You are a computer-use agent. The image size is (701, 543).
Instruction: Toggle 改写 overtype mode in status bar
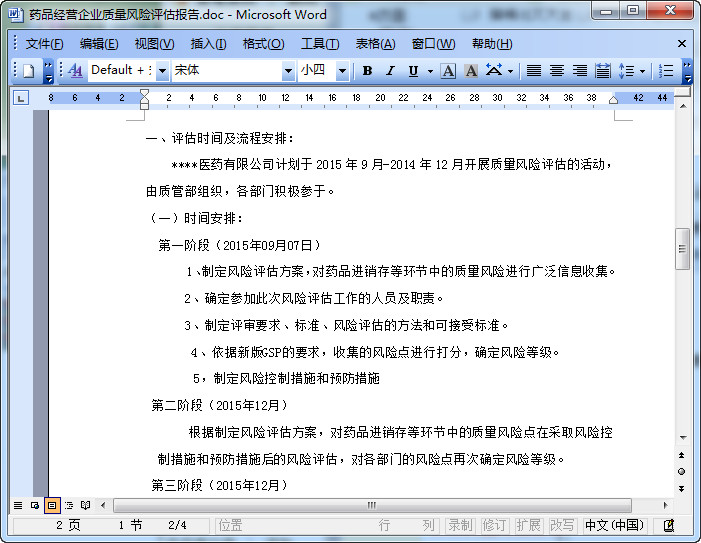click(x=562, y=525)
